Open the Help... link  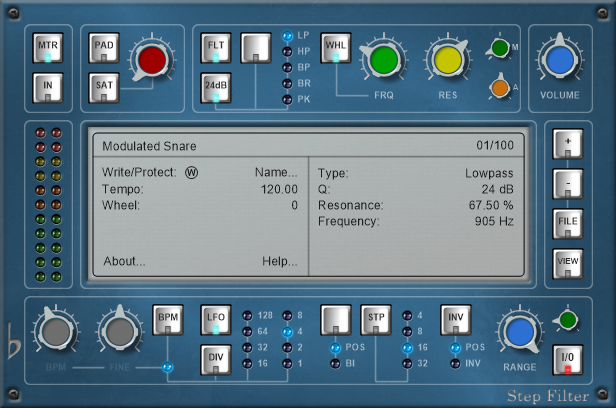click(279, 262)
